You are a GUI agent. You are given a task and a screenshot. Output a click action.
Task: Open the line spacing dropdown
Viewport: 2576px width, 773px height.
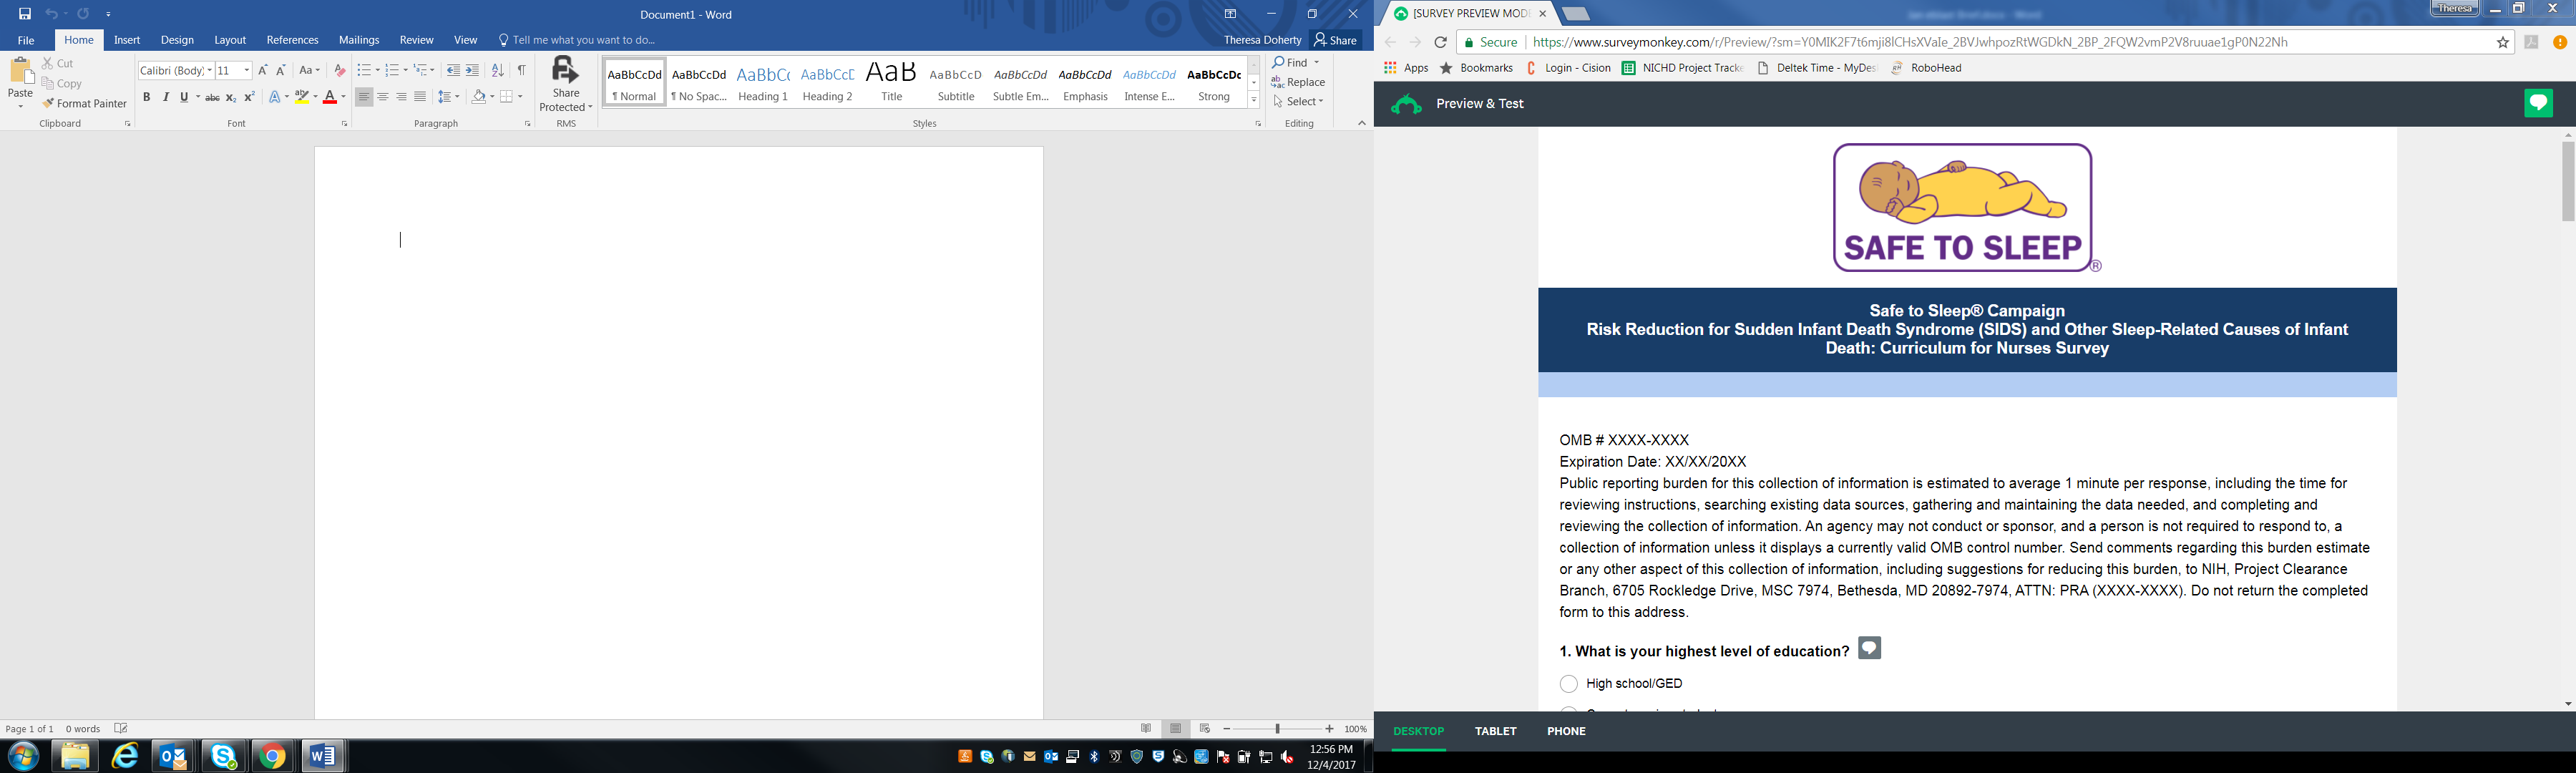click(x=449, y=97)
